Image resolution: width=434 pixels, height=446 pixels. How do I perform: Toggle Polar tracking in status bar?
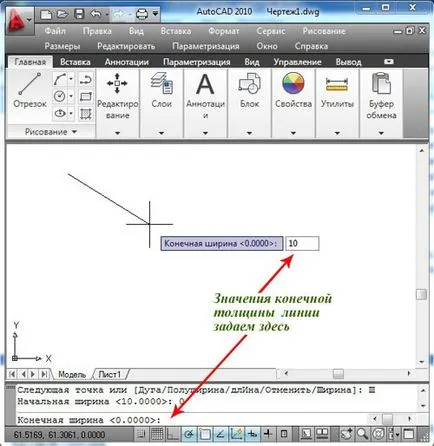point(189,434)
